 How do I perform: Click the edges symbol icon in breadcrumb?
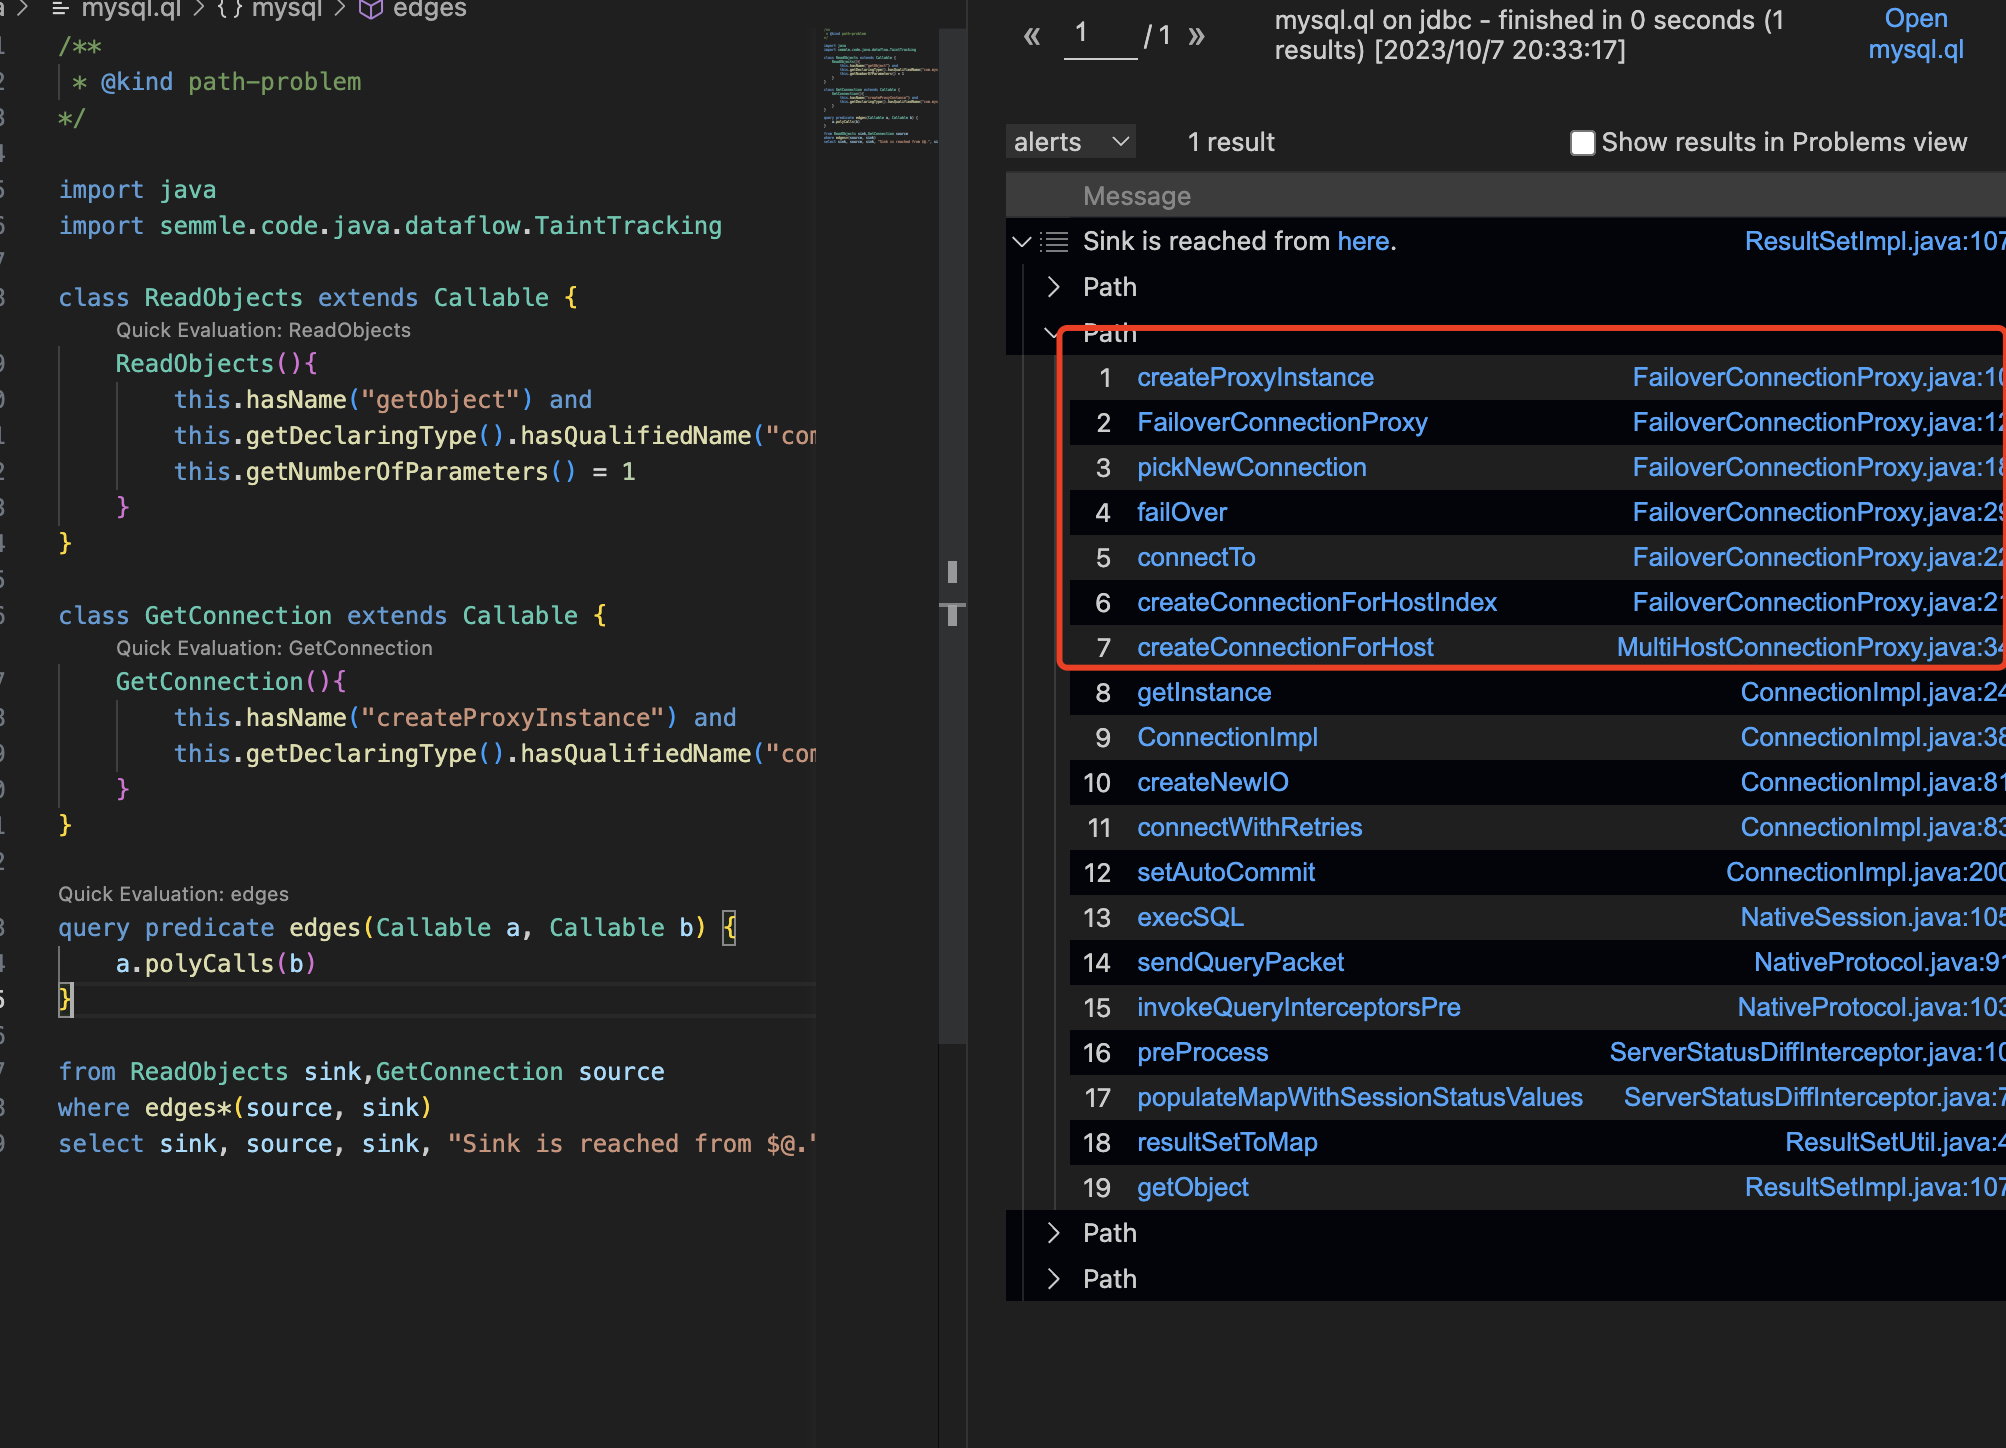(371, 9)
